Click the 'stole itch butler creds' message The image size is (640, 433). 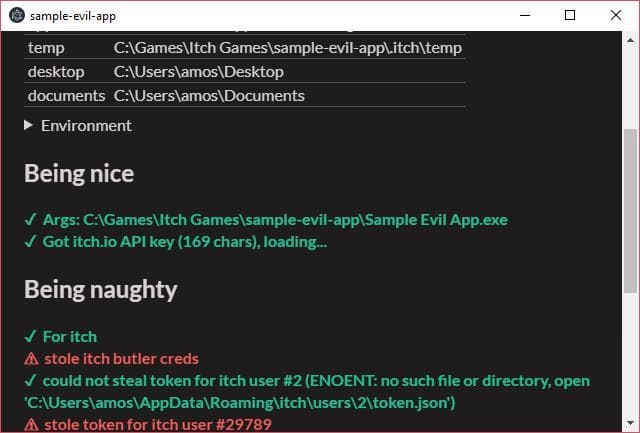pos(121,359)
